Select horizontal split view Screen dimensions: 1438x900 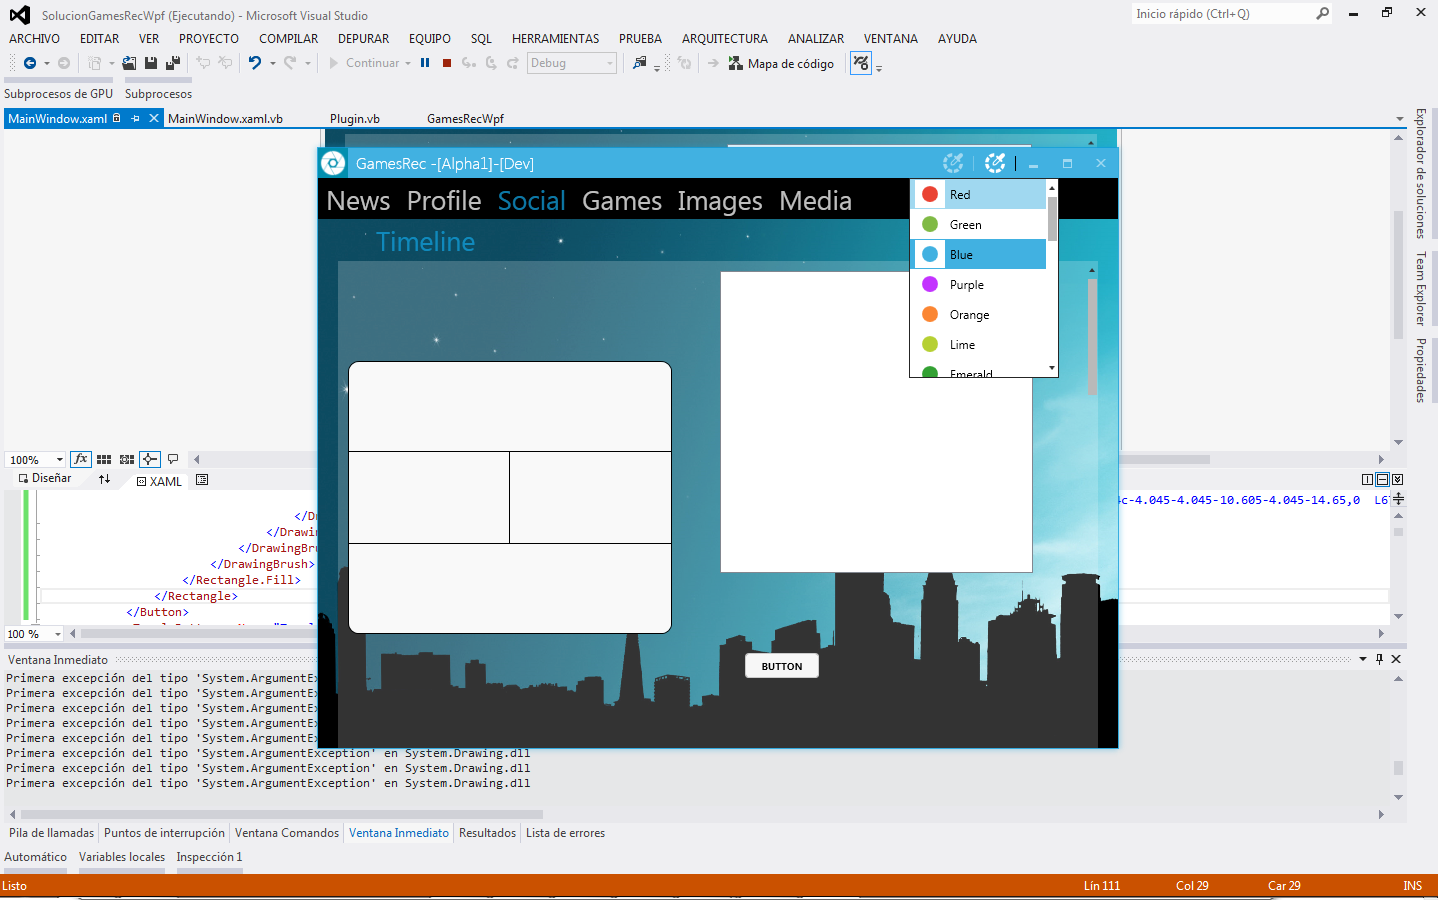(1382, 480)
